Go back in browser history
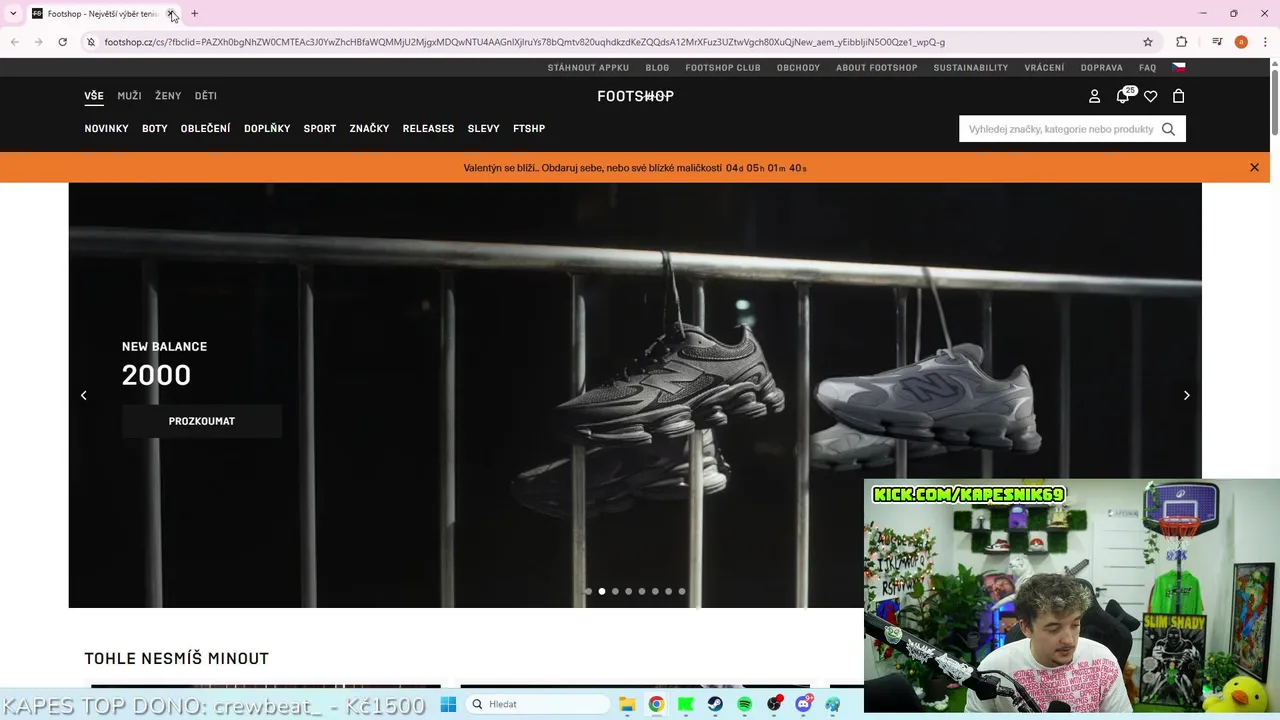The width and height of the screenshot is (1280, 720). 14,42
